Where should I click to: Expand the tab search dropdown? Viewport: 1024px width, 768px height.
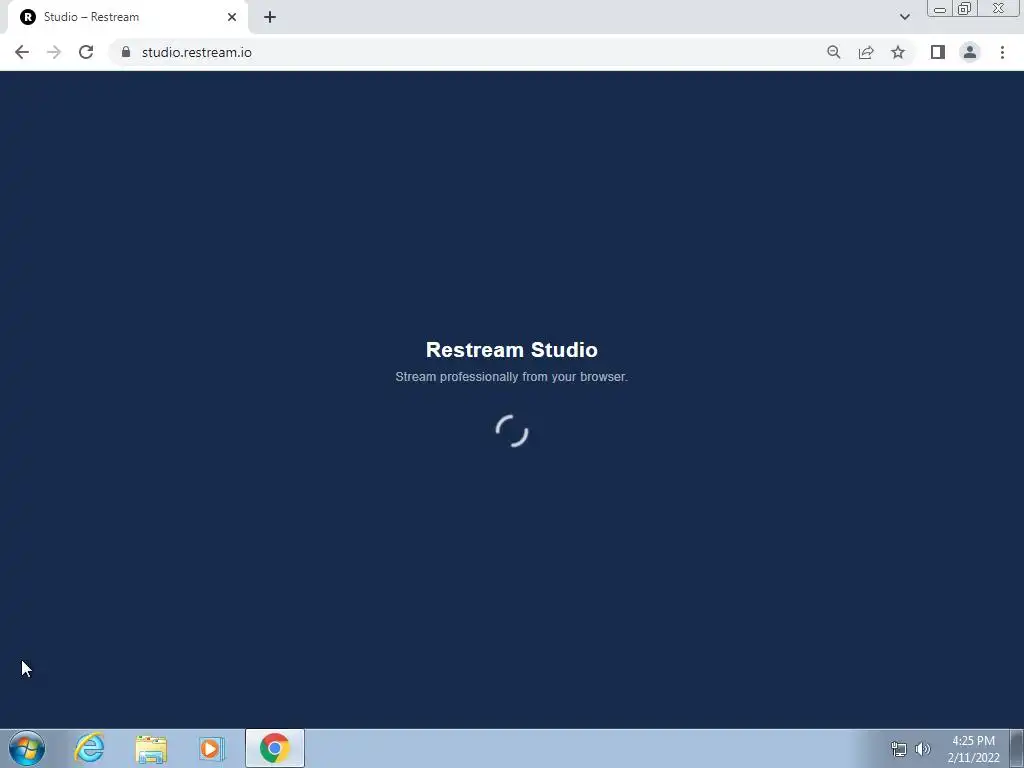pyautogui.click(x=904, y=17)
